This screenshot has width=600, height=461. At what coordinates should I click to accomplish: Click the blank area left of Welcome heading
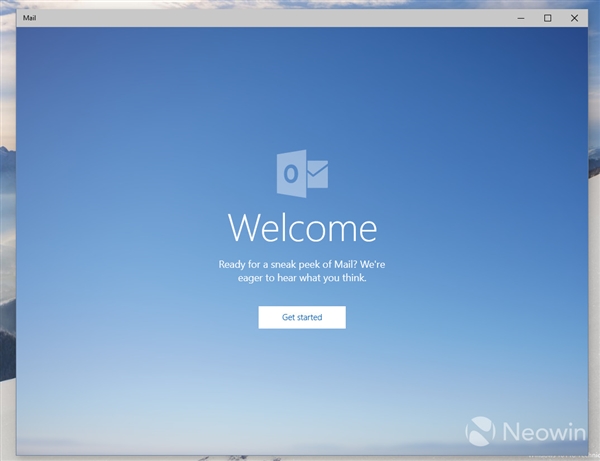pyautogui.click(x=120, y=228)
